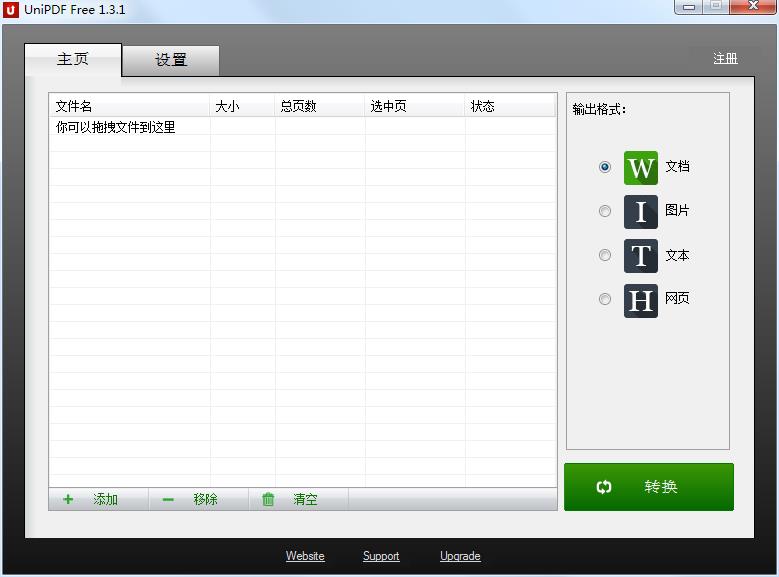This screenshot has width=779, height=577.
Task: Click the plus icon beside 添加
Action: (68, 499)
